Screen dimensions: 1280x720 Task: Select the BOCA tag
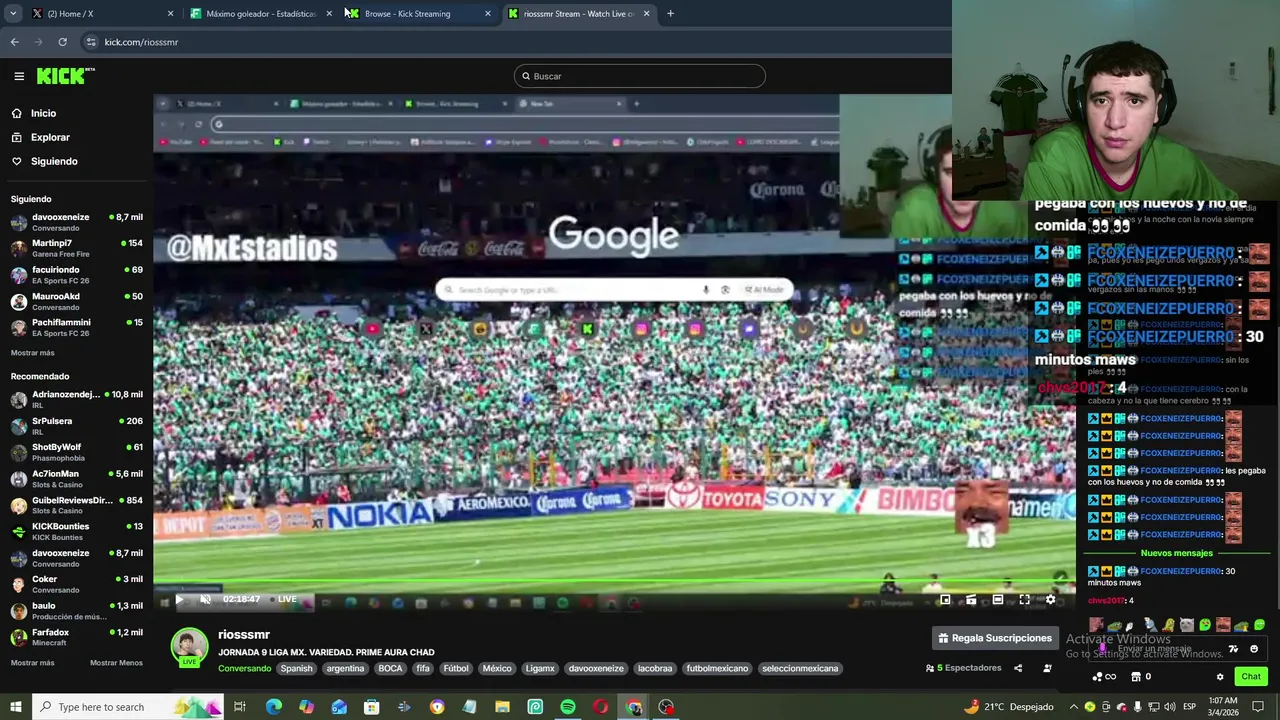point(390,668)
